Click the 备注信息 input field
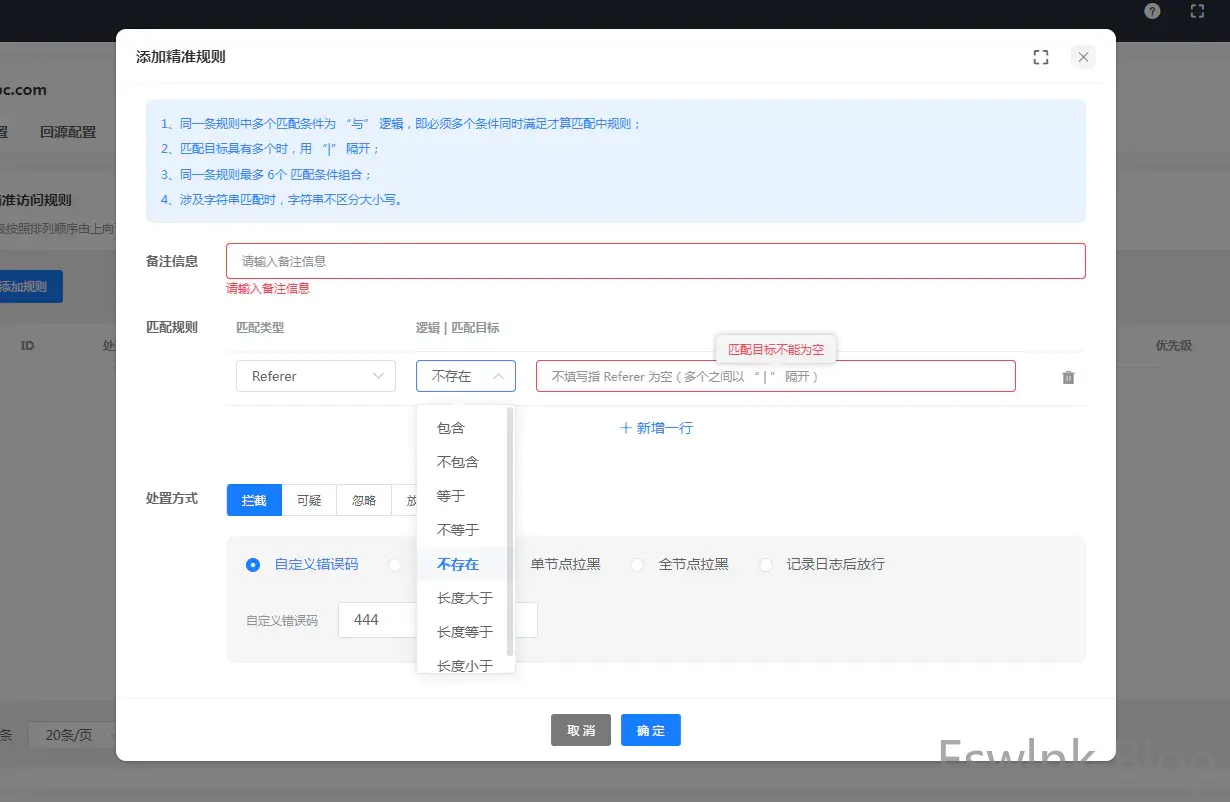 (x=655, y=261)
